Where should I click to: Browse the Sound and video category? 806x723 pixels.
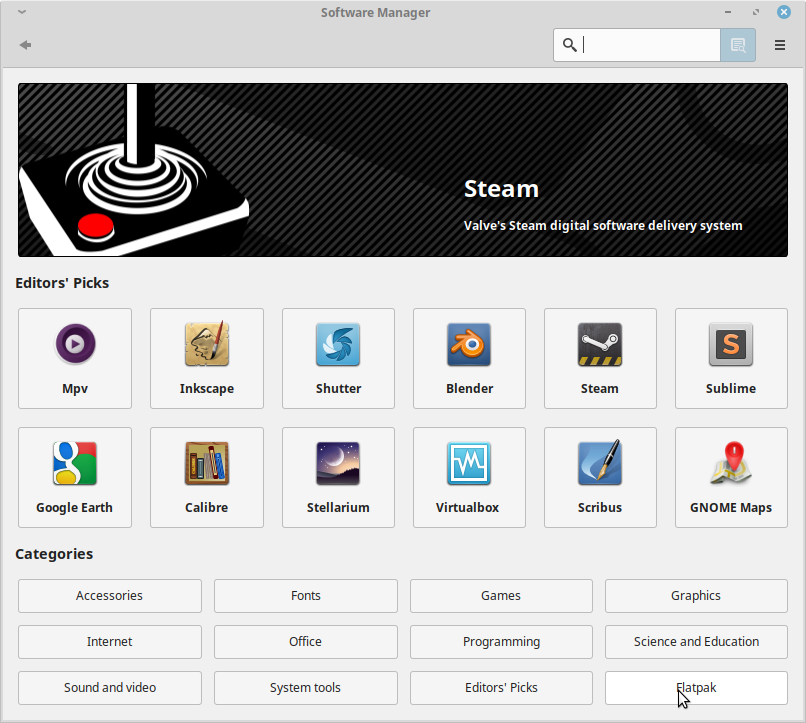point(110,688)
